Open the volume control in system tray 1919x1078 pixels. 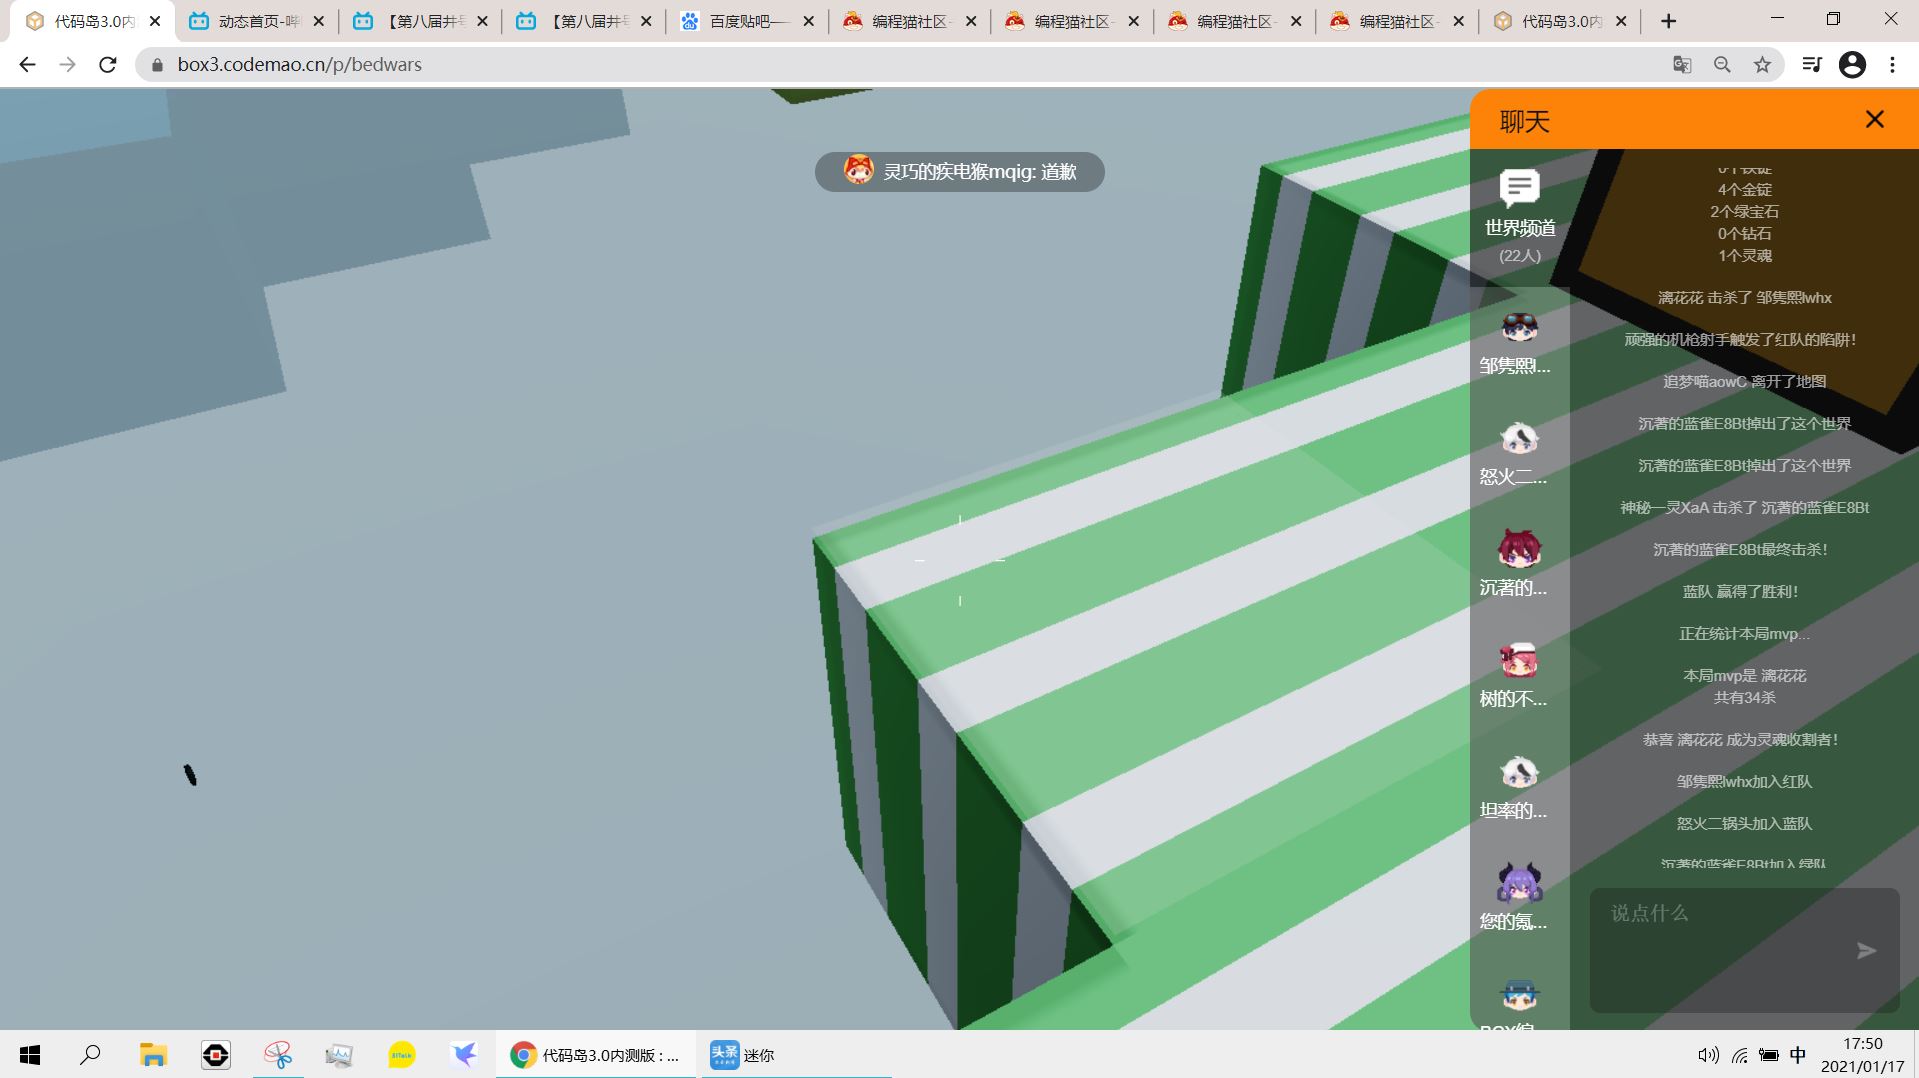[x=1708, y=1055]
